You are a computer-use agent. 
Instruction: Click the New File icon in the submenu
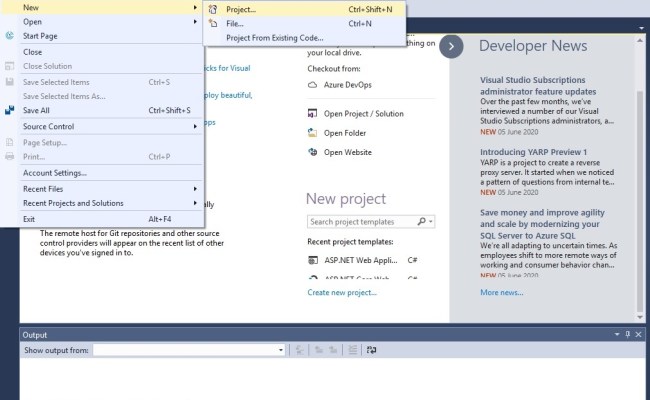tap(213, 23)
